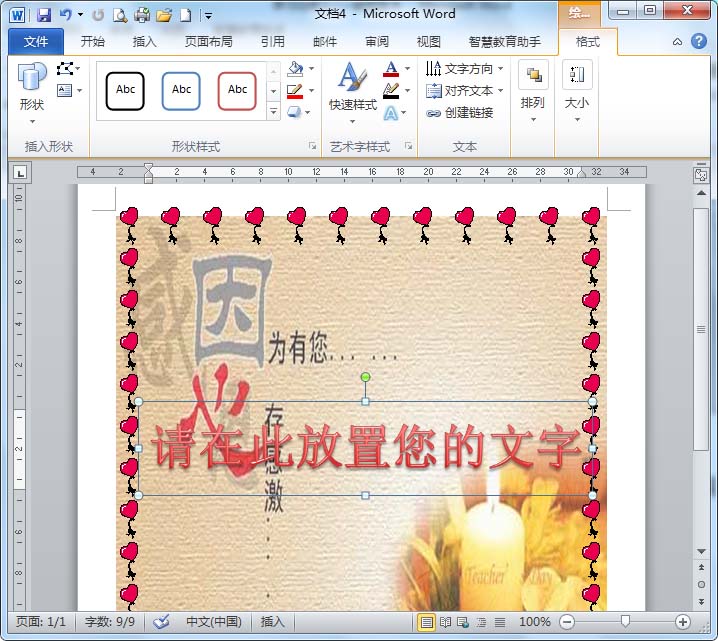This screenshot has width=718, height=641.
Task: Open the 页面布局 ribbon tab
Action: click(x=208, y=42)
